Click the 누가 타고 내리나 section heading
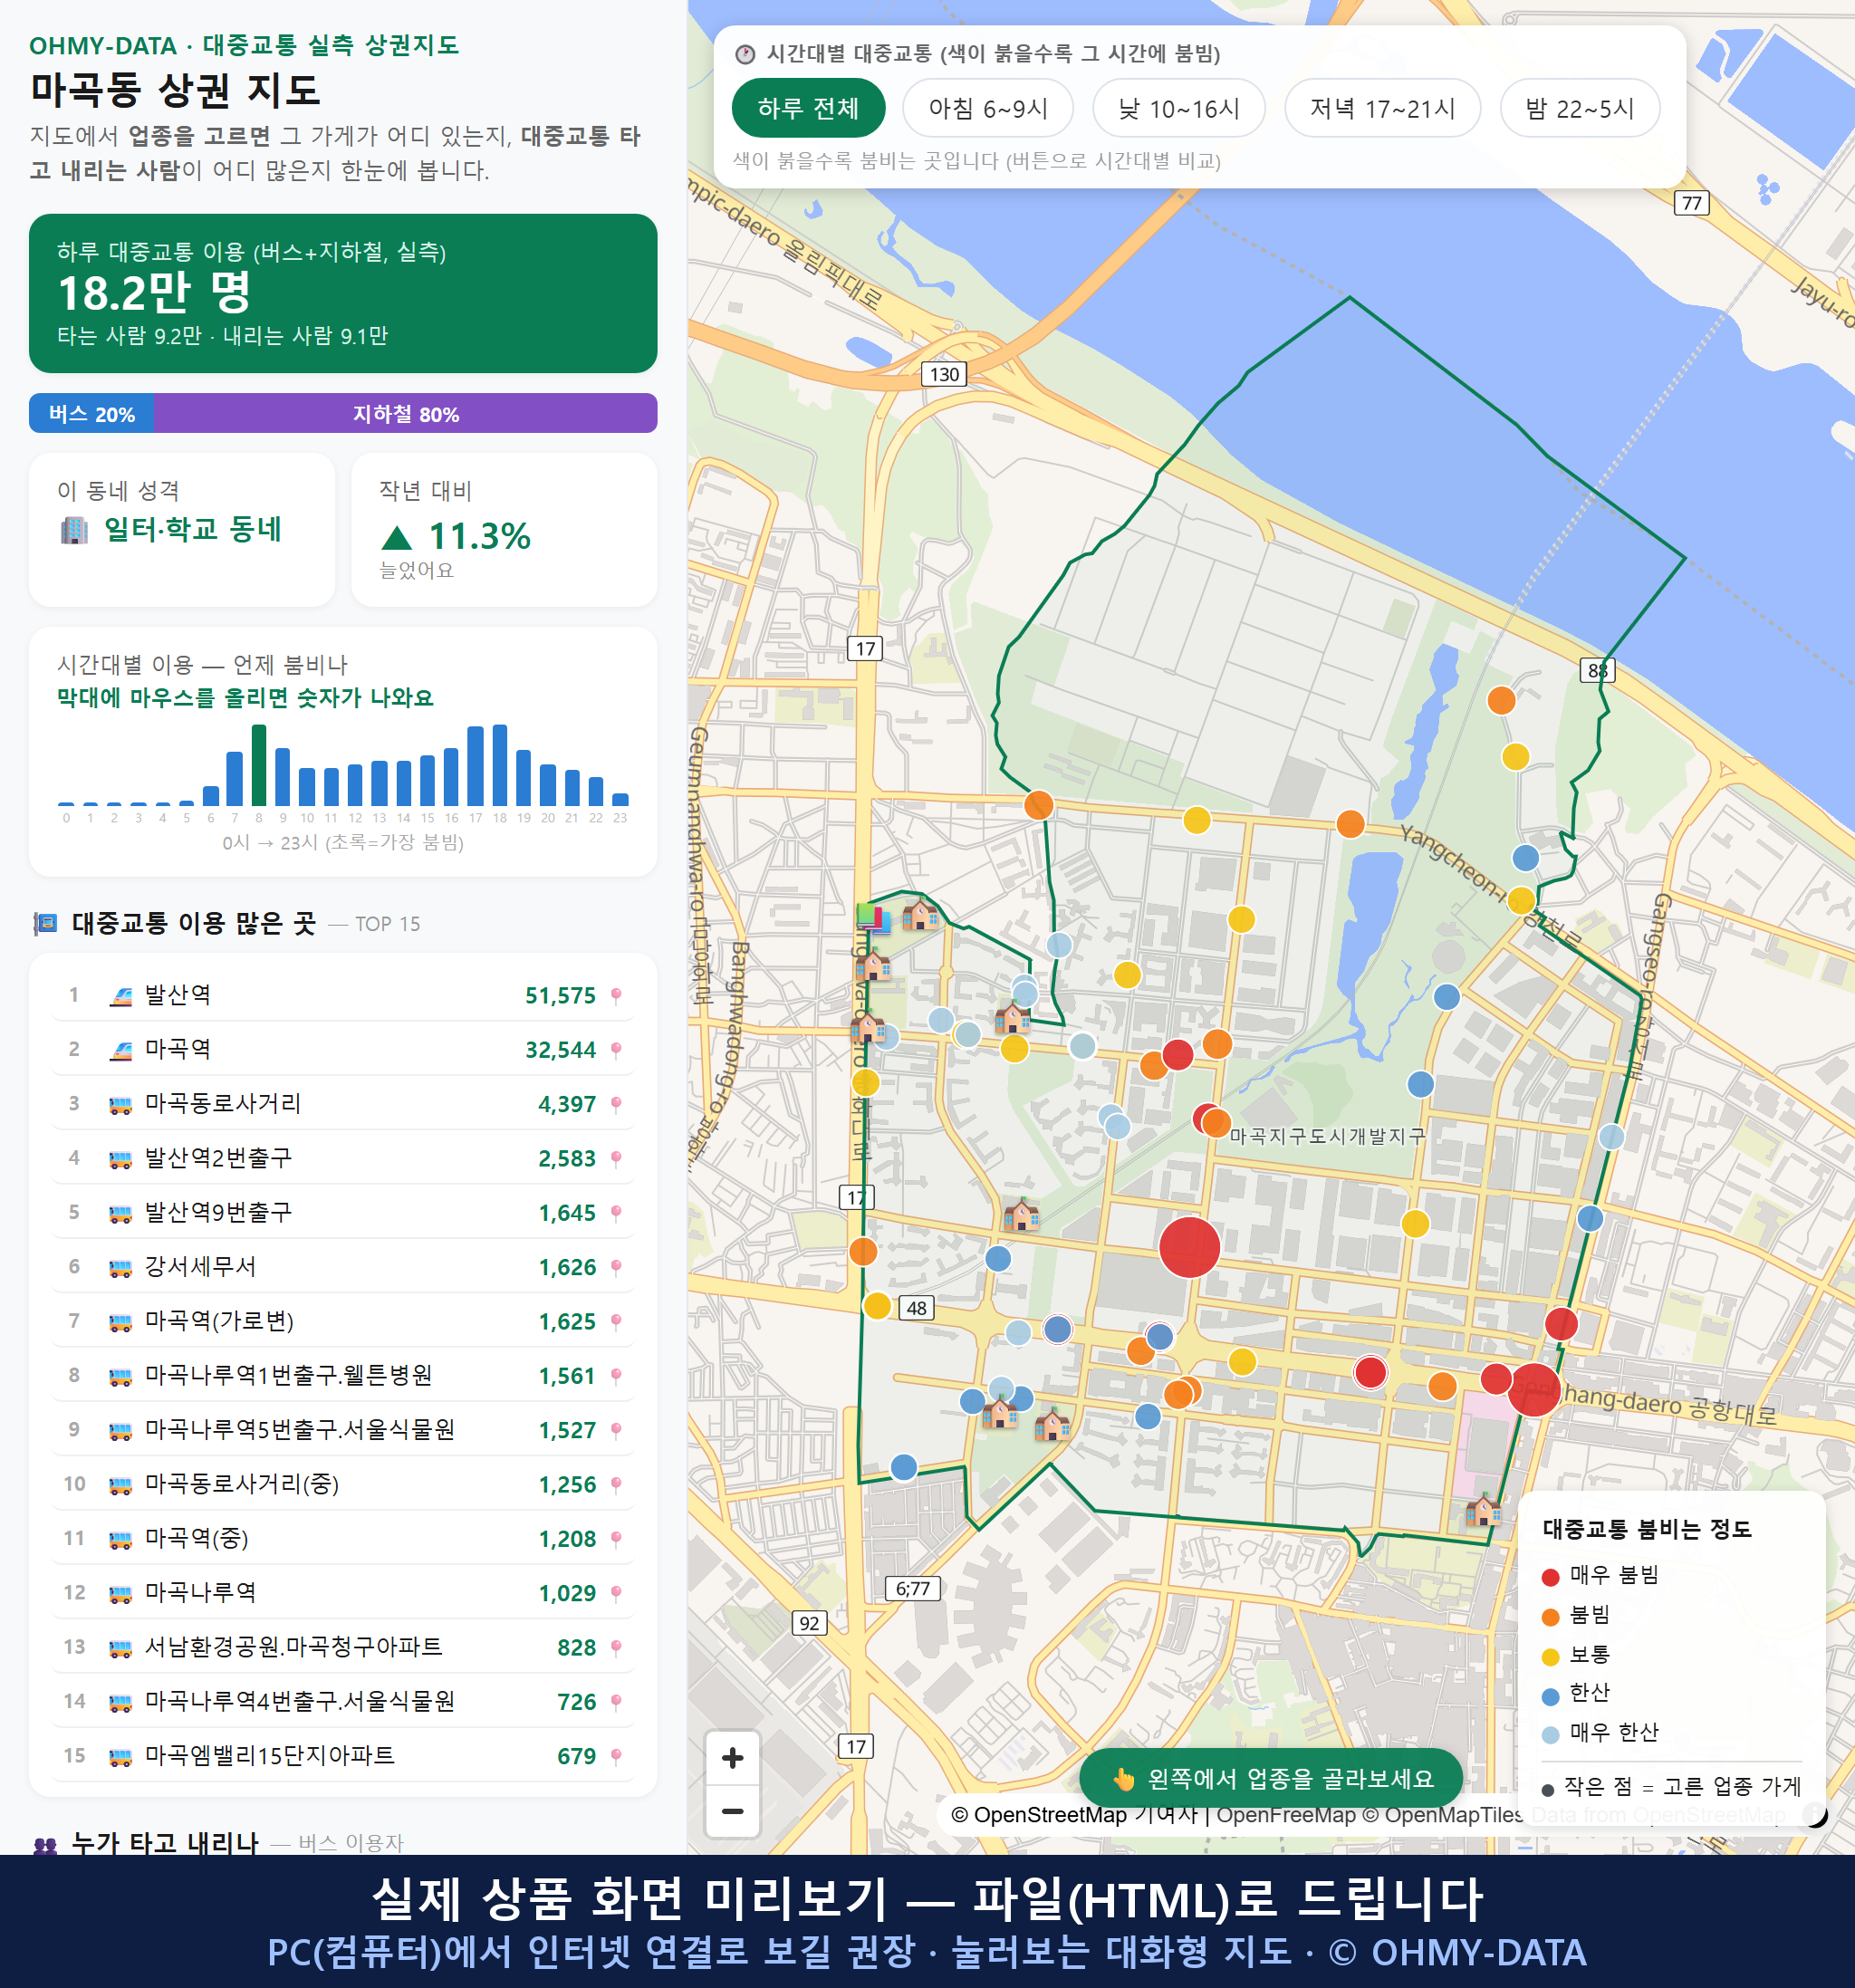Screen dimensions: 1855x1988 (x=165, y=1842)
